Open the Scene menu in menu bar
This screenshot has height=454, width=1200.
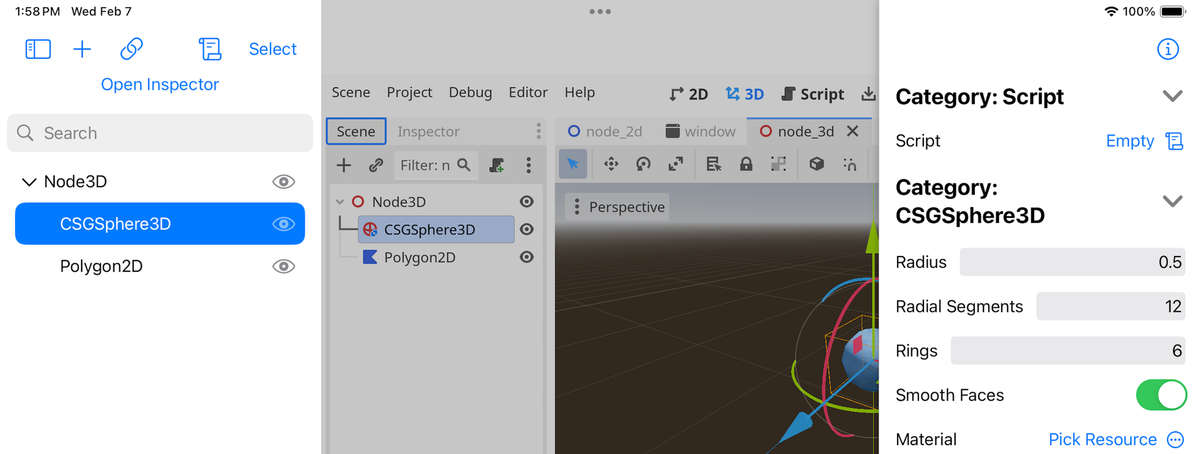(351, 92)
